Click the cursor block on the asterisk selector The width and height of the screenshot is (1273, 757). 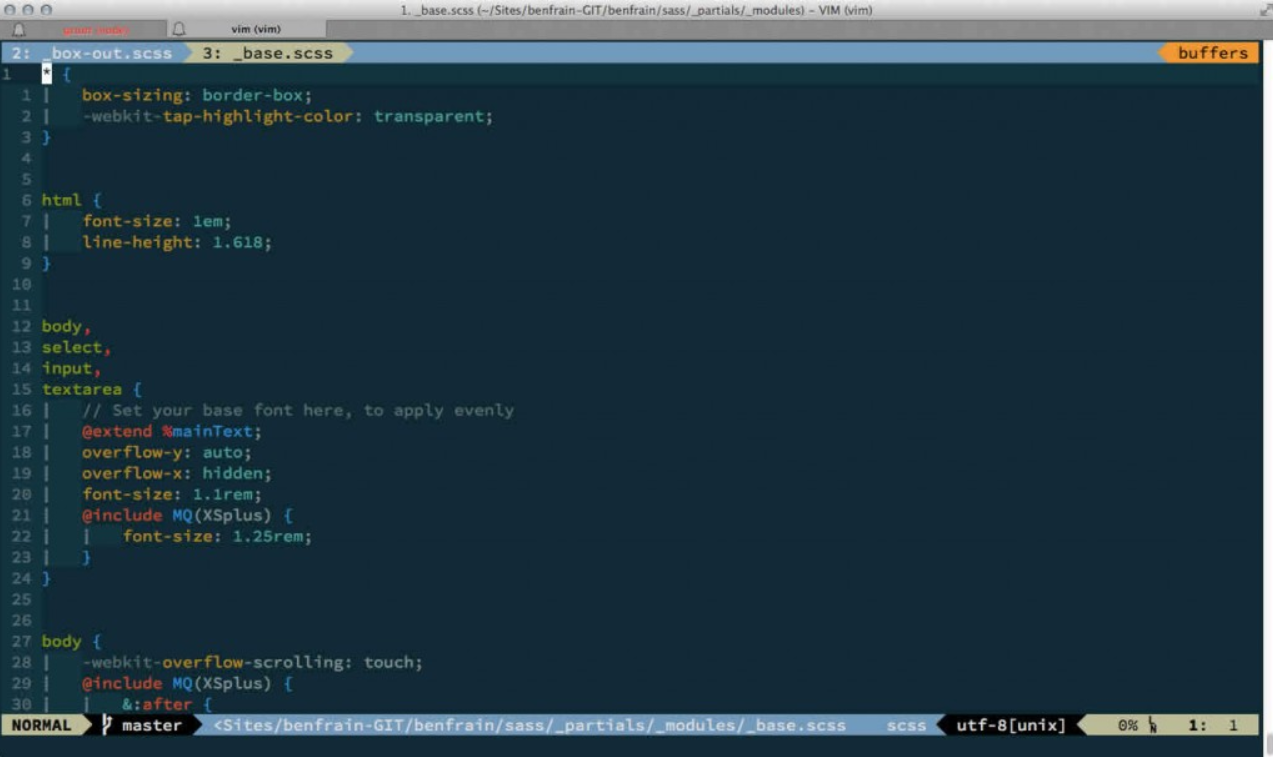[46, 74]
